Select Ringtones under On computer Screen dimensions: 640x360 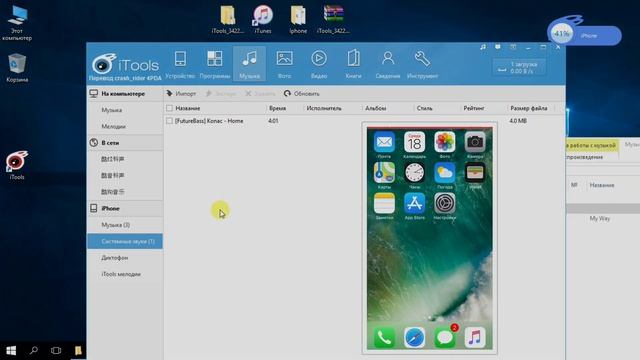coord(113,127)
